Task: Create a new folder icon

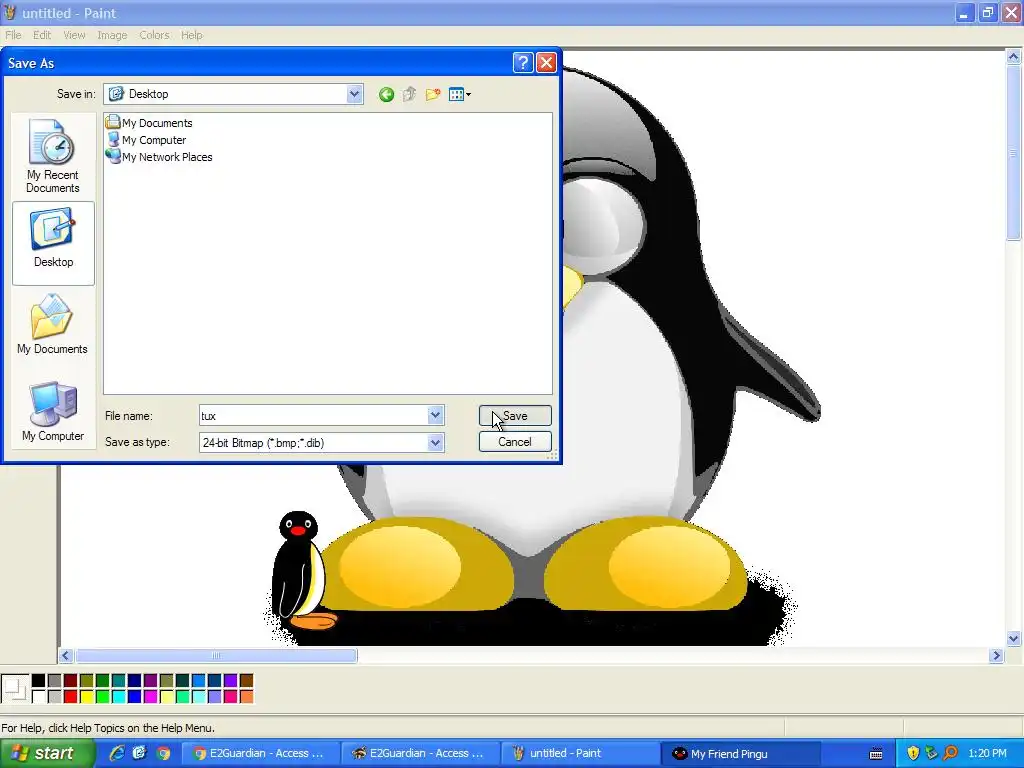Action: [432, 95]
